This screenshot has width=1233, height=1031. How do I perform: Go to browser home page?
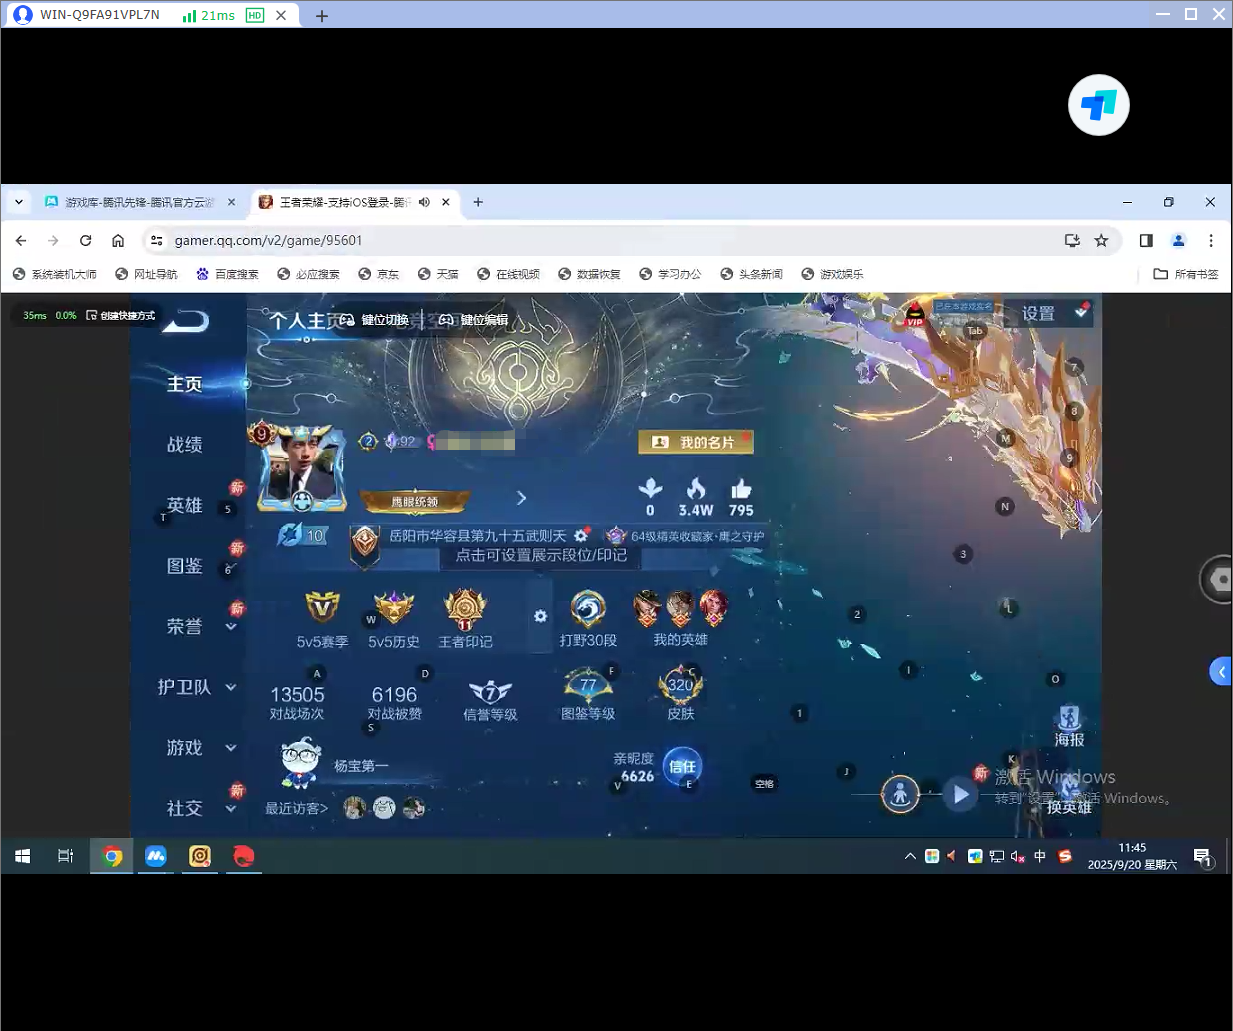[x=118, y=240]
